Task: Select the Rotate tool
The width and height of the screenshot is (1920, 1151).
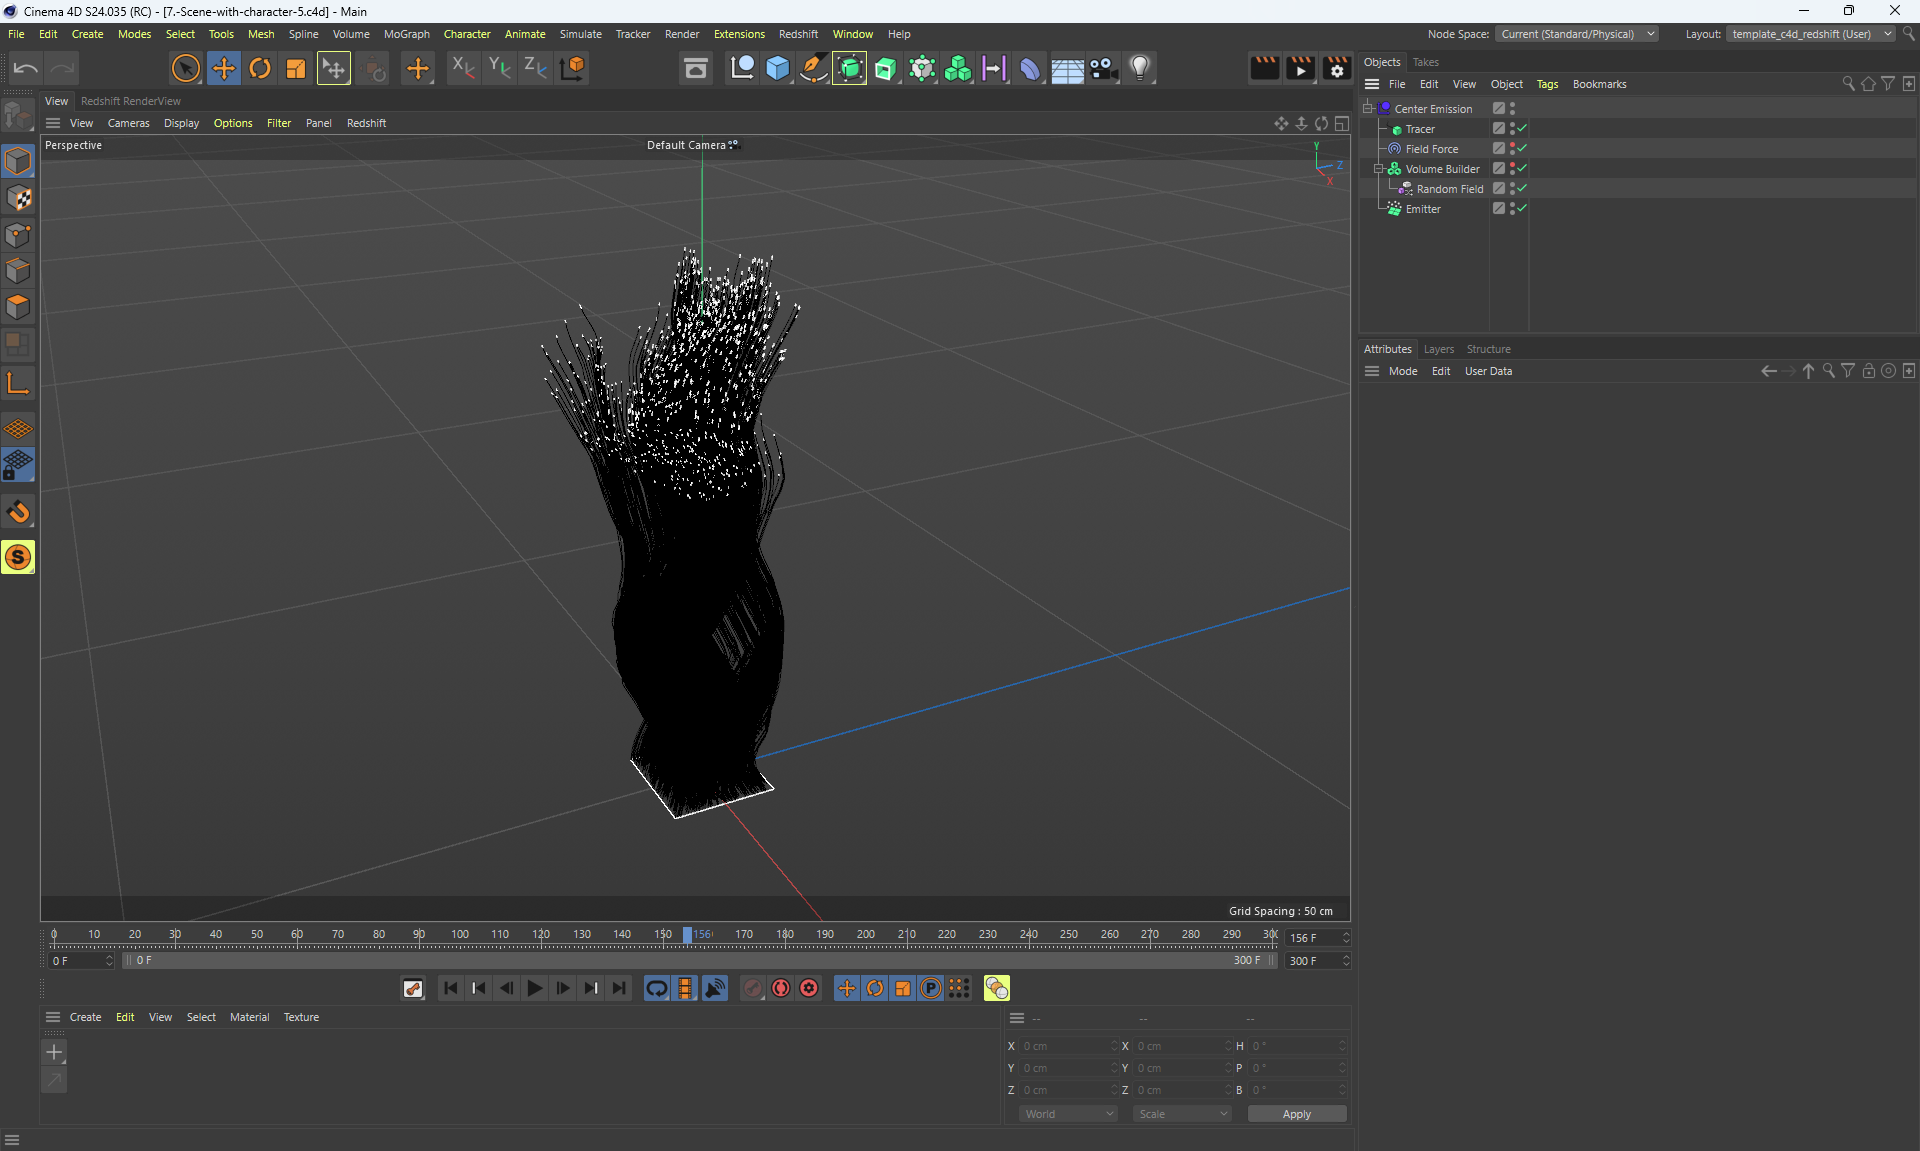Action: point(260,68)
